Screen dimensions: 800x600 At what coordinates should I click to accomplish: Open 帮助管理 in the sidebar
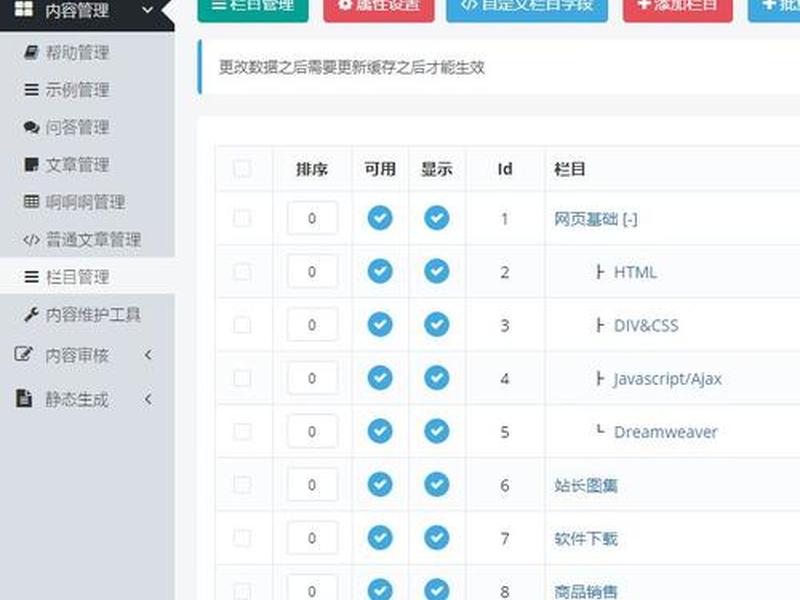pos(78,52)
